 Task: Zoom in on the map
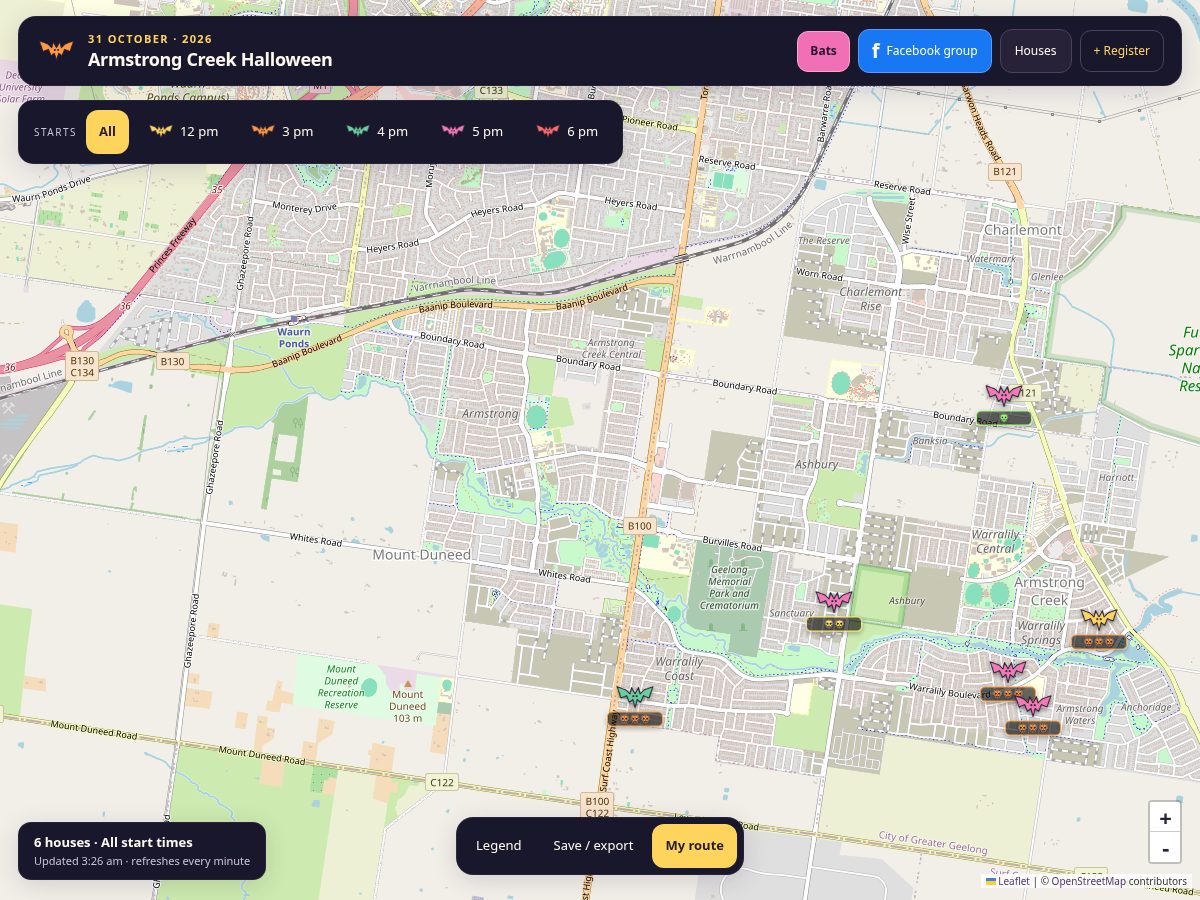1165,818
